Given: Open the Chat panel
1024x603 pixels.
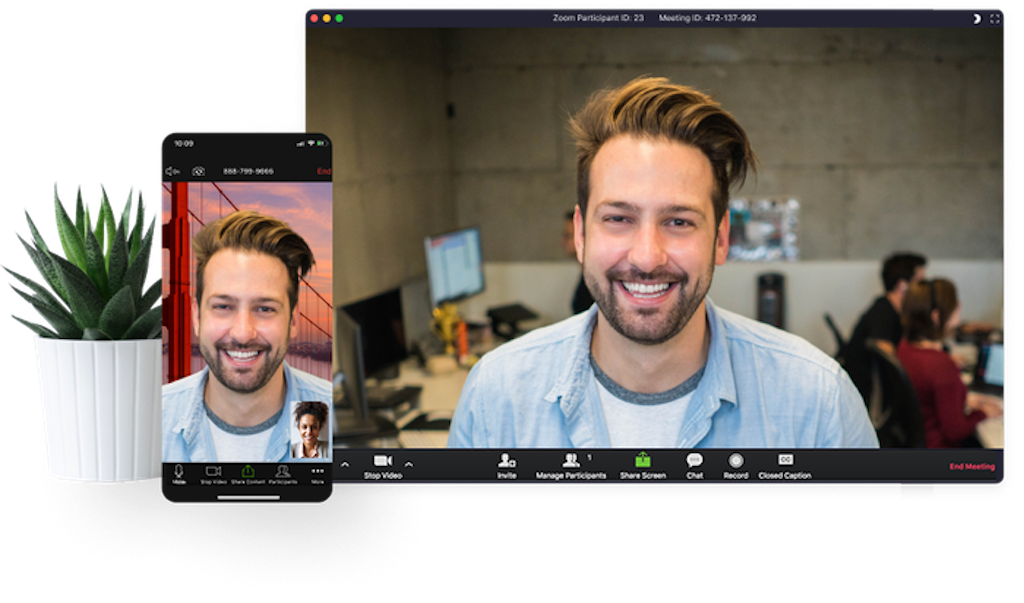Looking at the screenshot, I should click(x=694, y=462).
